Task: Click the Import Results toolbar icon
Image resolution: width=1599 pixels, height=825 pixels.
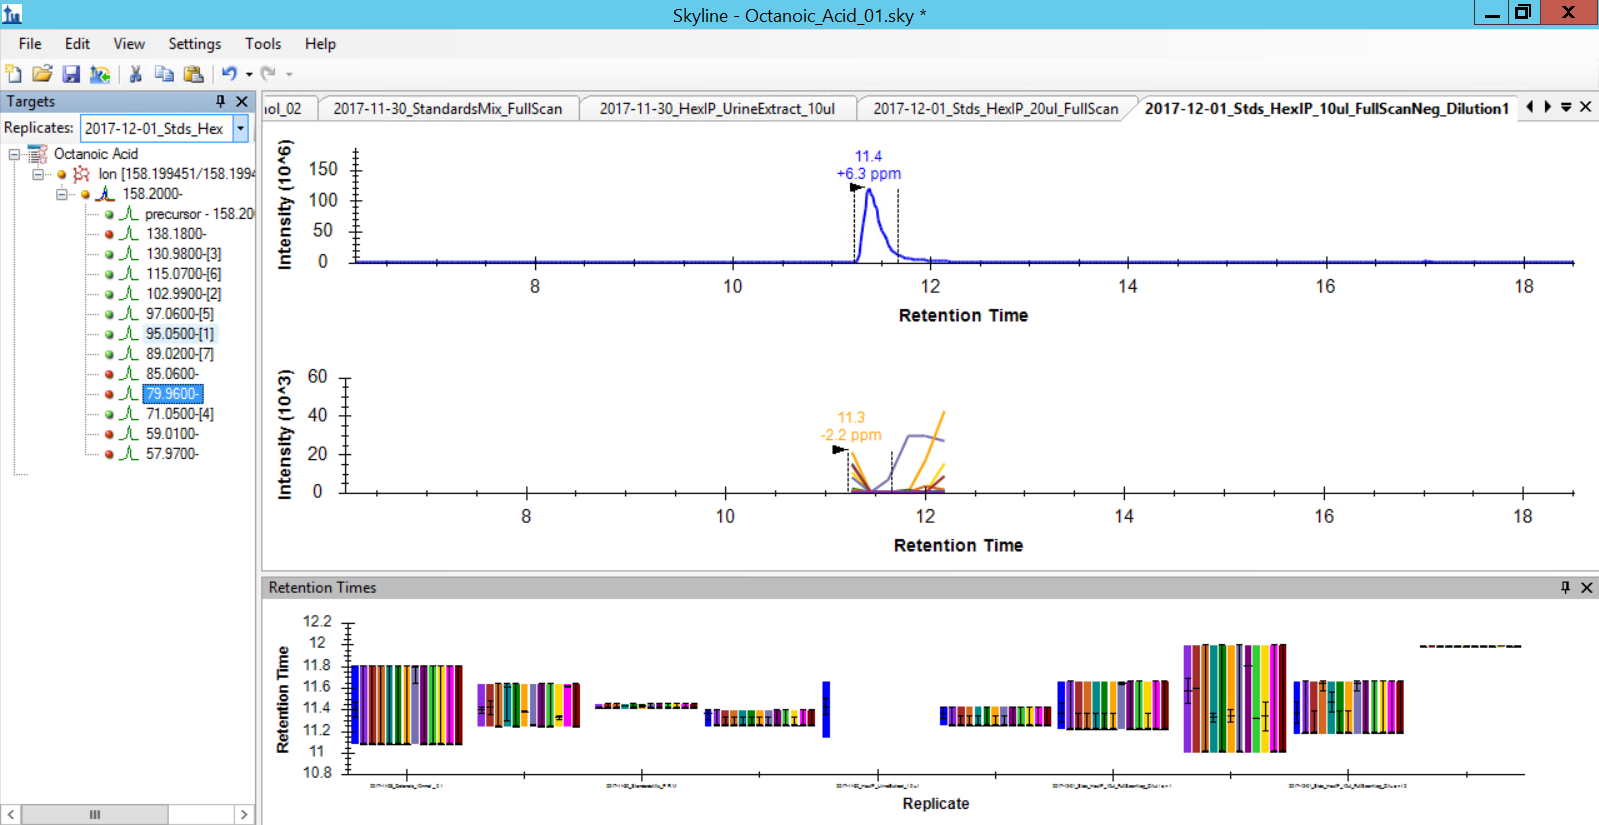Action: pyautogui.click(x=100, y=74)
